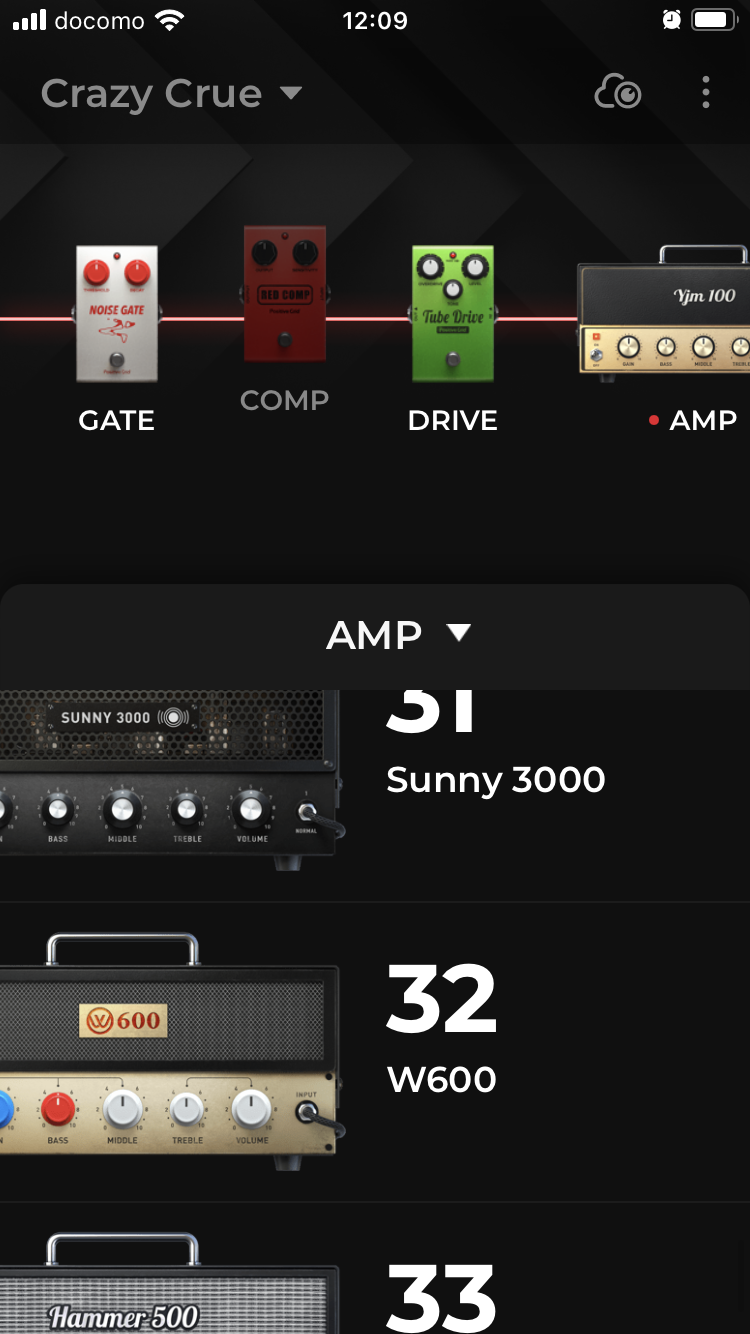750x1334 pixels.
Task: Click the red Bass knob on W600
Action: [58, 1109]
